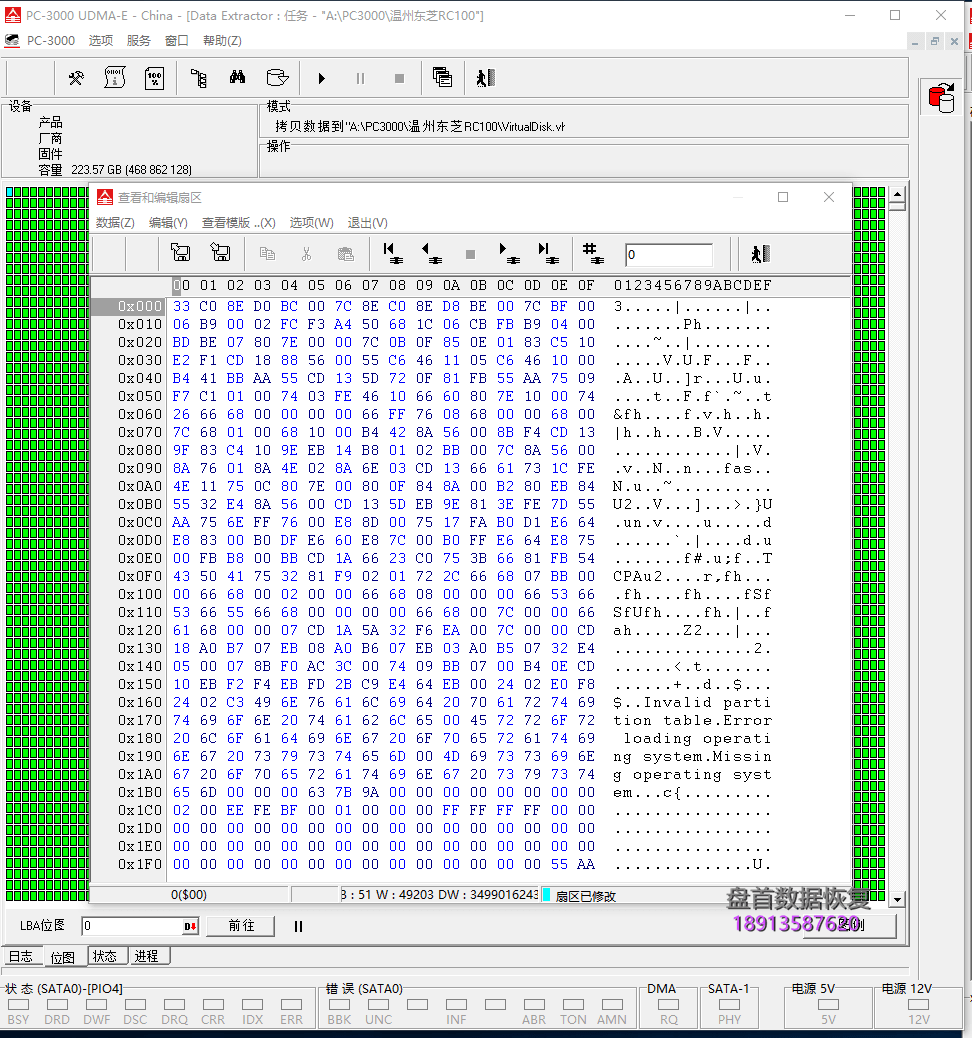Open the 查看模版..(X) menu
972x1038 pixels.
238,223
